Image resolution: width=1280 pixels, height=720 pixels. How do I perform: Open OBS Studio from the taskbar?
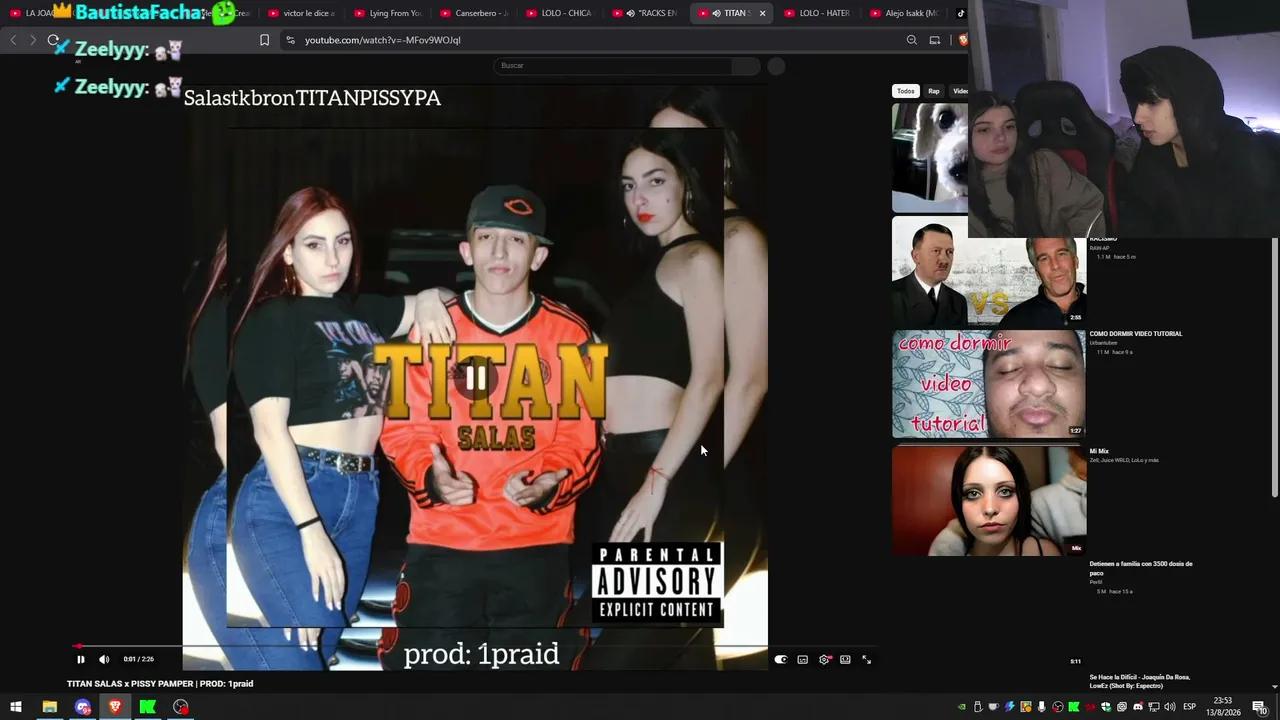point(180,707)
